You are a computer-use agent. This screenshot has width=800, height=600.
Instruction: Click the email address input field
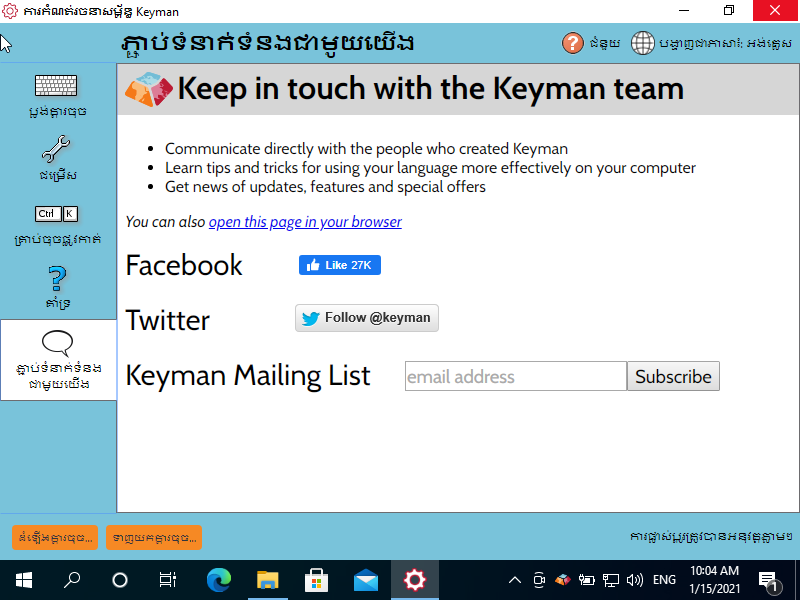click(x=515, y=376)
